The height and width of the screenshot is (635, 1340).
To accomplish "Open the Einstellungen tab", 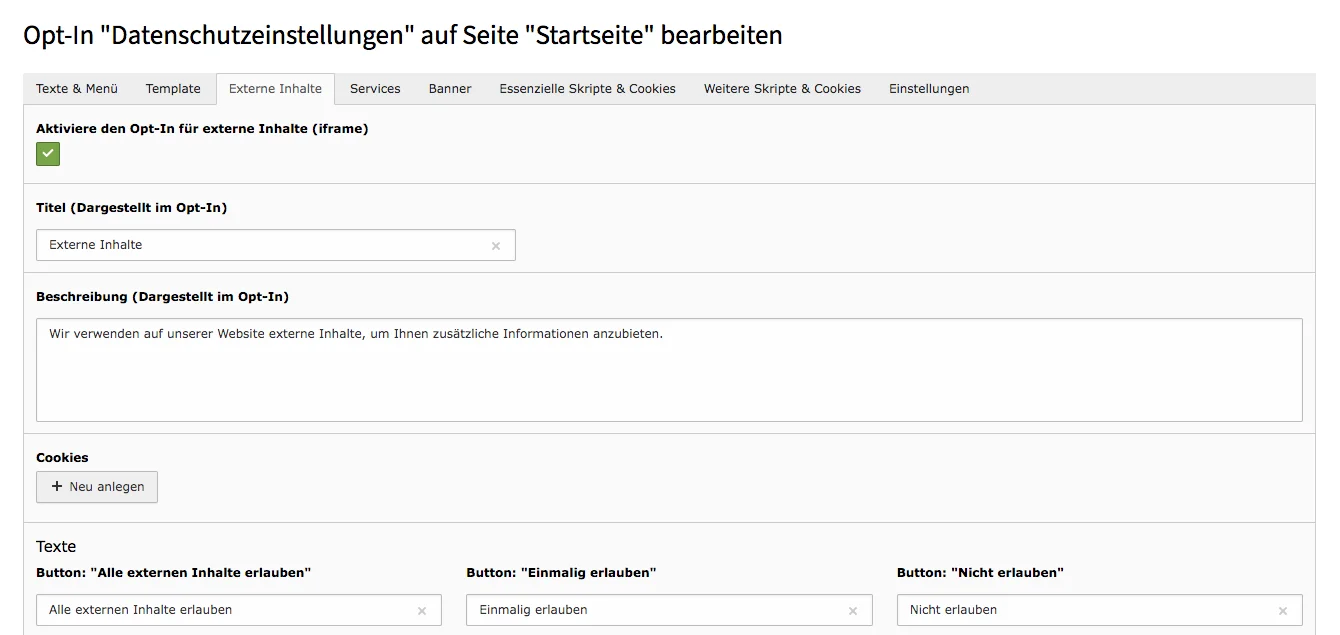I will click(929, 88).
